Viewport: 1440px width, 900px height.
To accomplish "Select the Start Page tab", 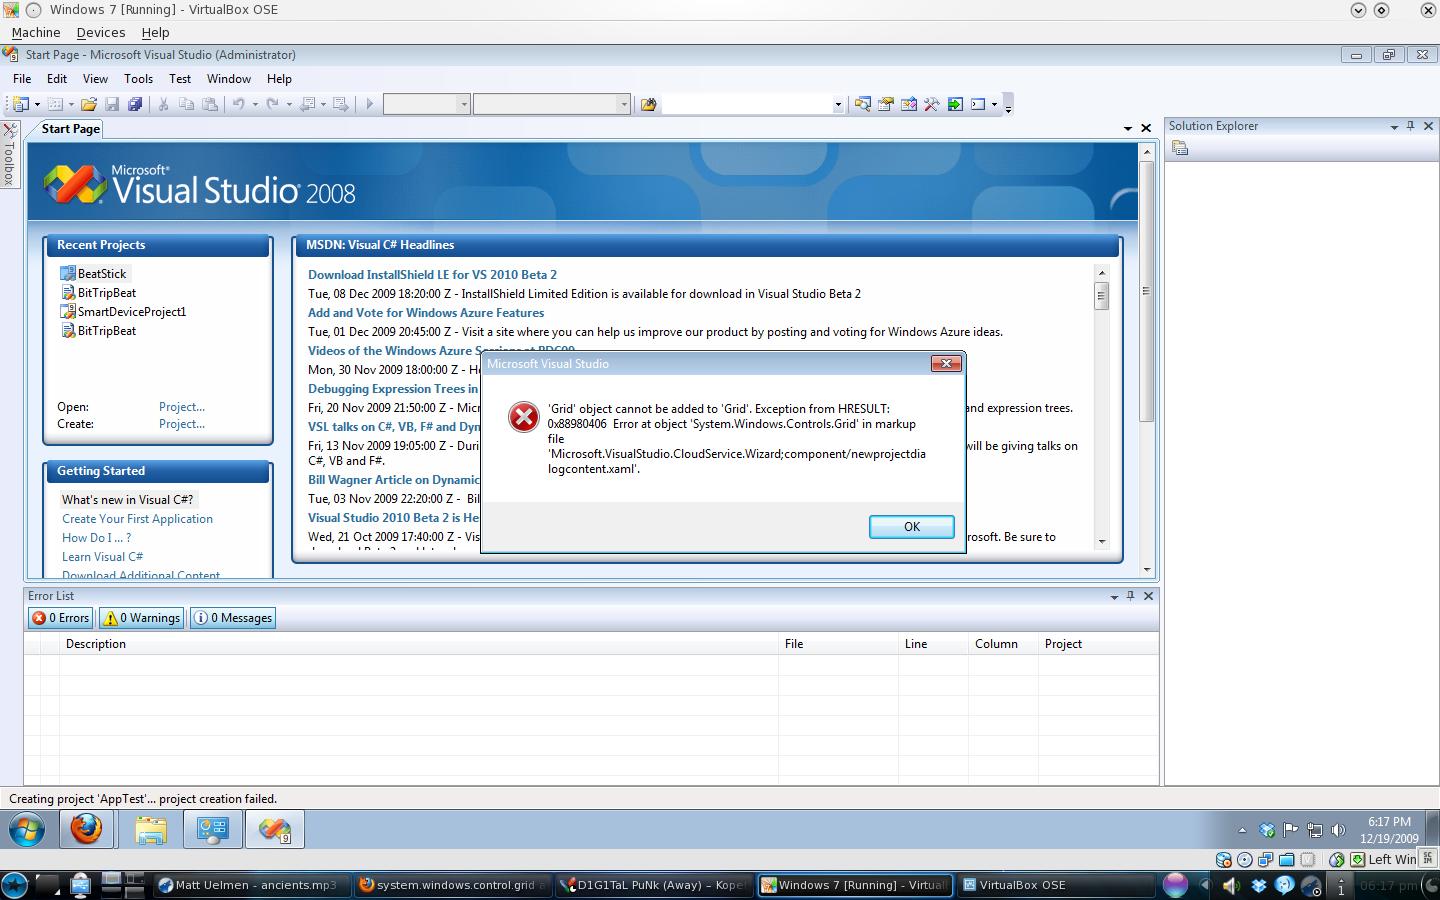I will (x=71, y=129).
